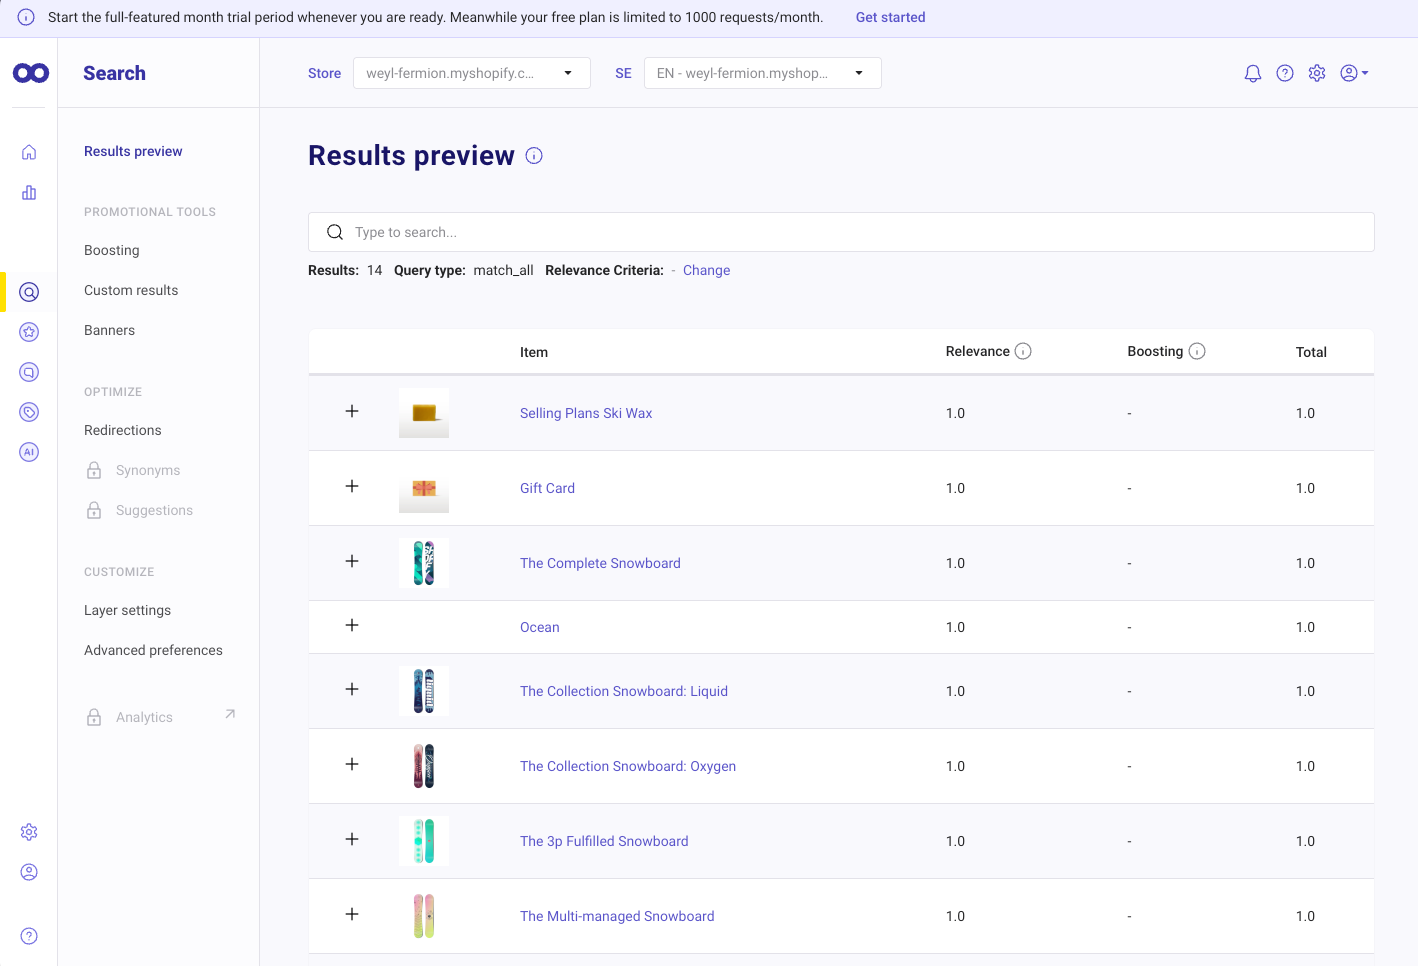Open the profile icon at rail bottom
1418x966 pixels.
(29, 872)
